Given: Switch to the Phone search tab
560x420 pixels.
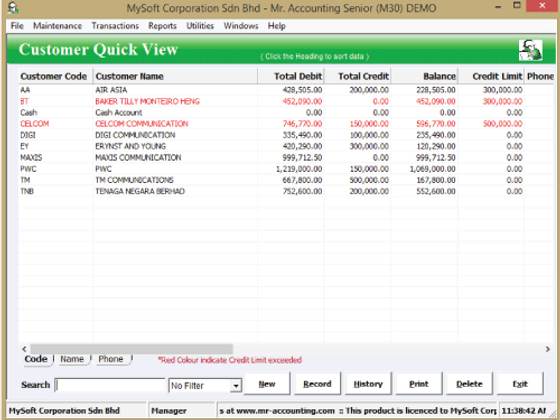Looking at the screenshot, I should (x=111, y=359).
